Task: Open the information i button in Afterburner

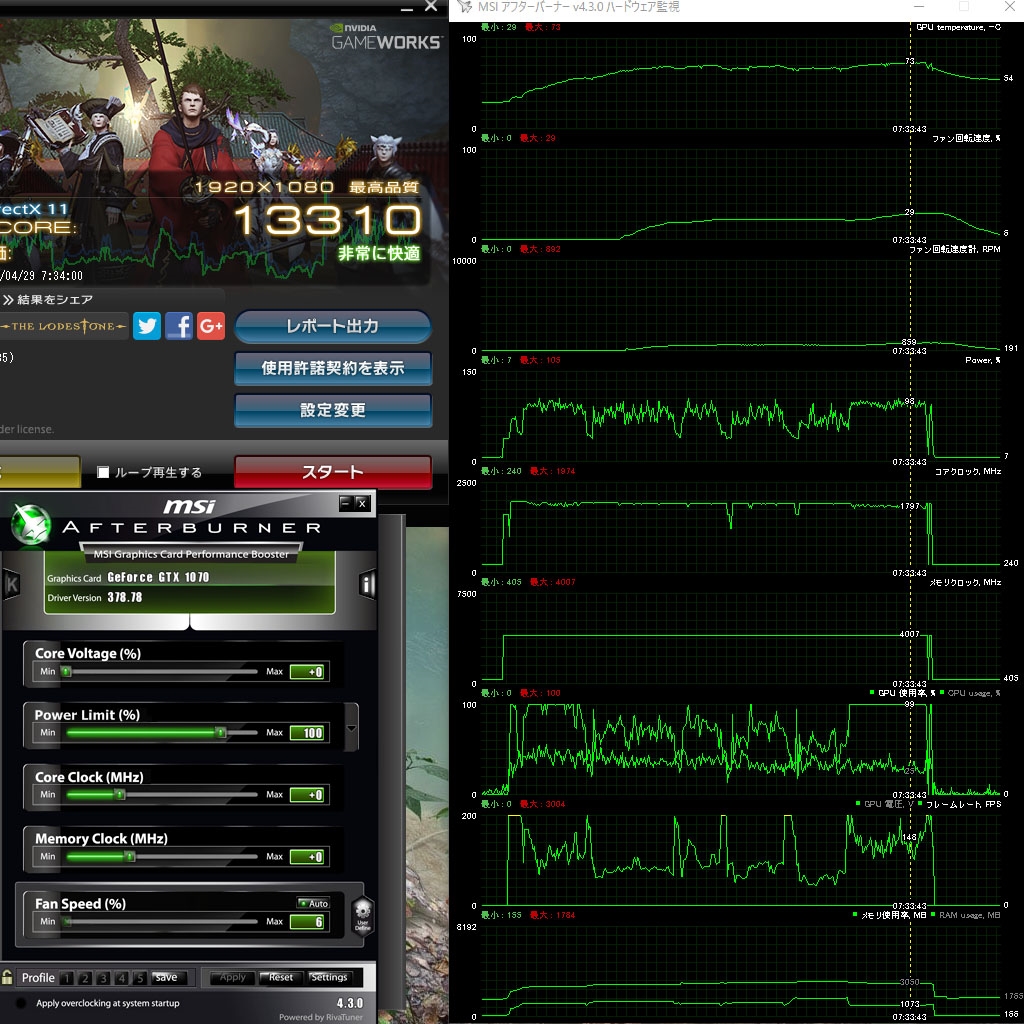Action: pos(368,584)
